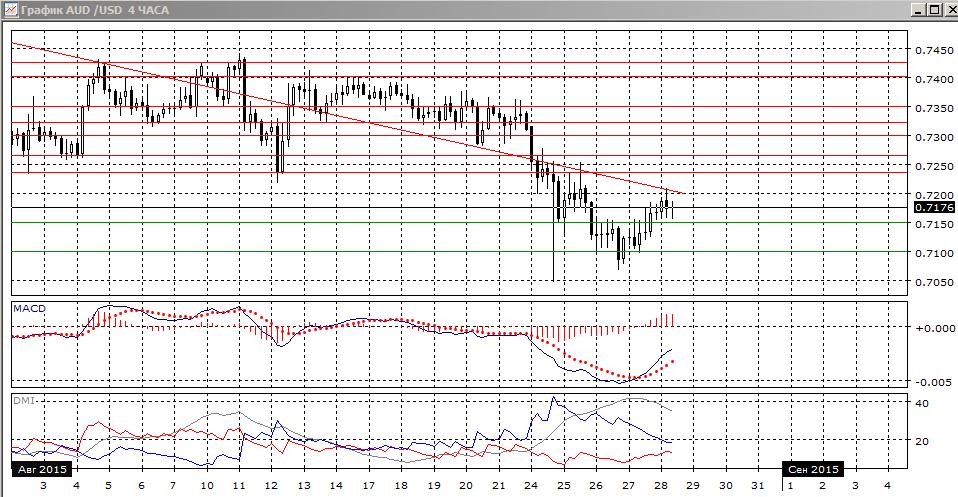958x497 pixels.
Task: Click date 12 on the time axis
Action: pyautogui.click(x=271, y=485)
